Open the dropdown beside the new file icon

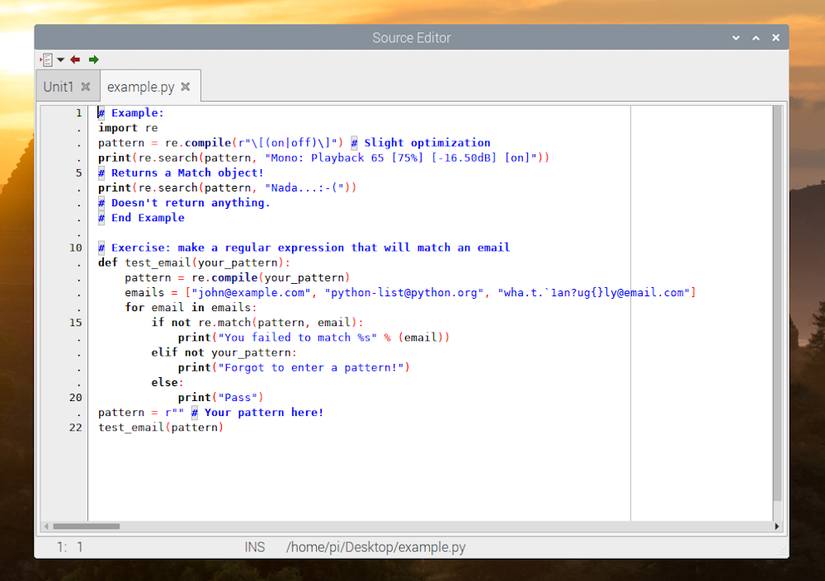[x=61, y=60]
